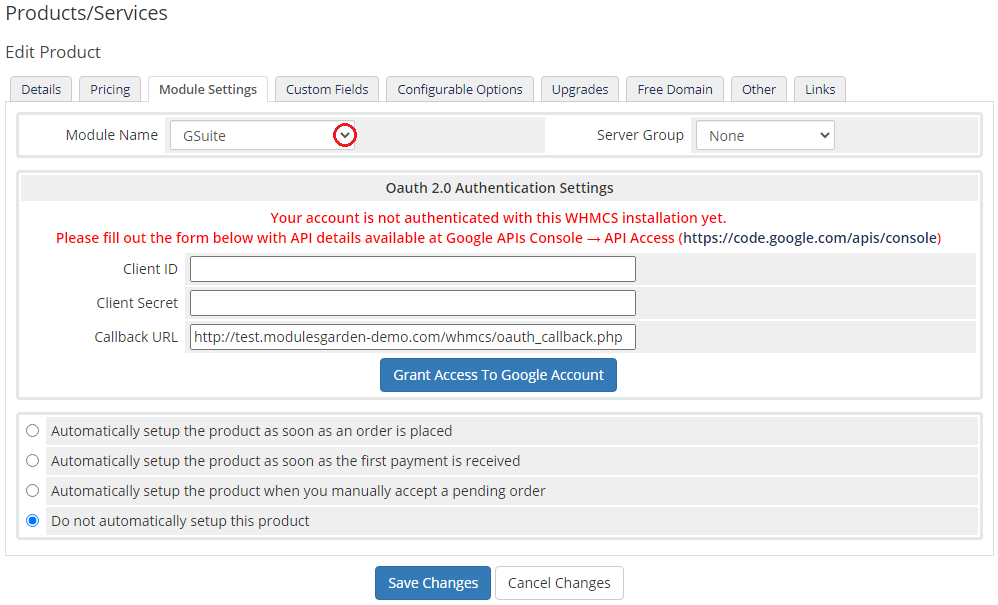The image size is (998, 605).
Task: Select the Module Settings tab
Action: point(208,89)
